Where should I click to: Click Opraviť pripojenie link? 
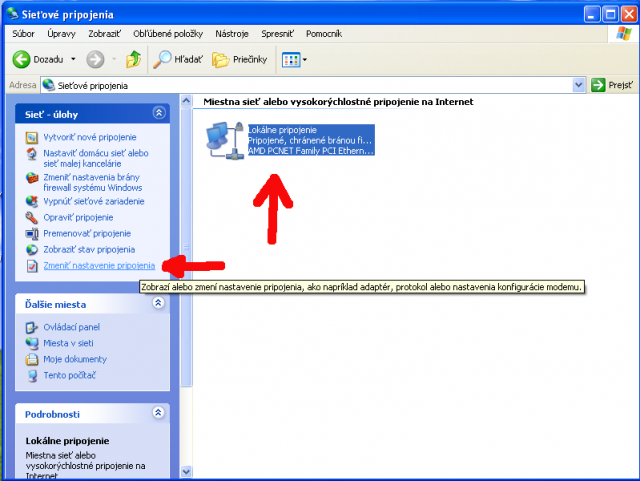tap(78, 217)
